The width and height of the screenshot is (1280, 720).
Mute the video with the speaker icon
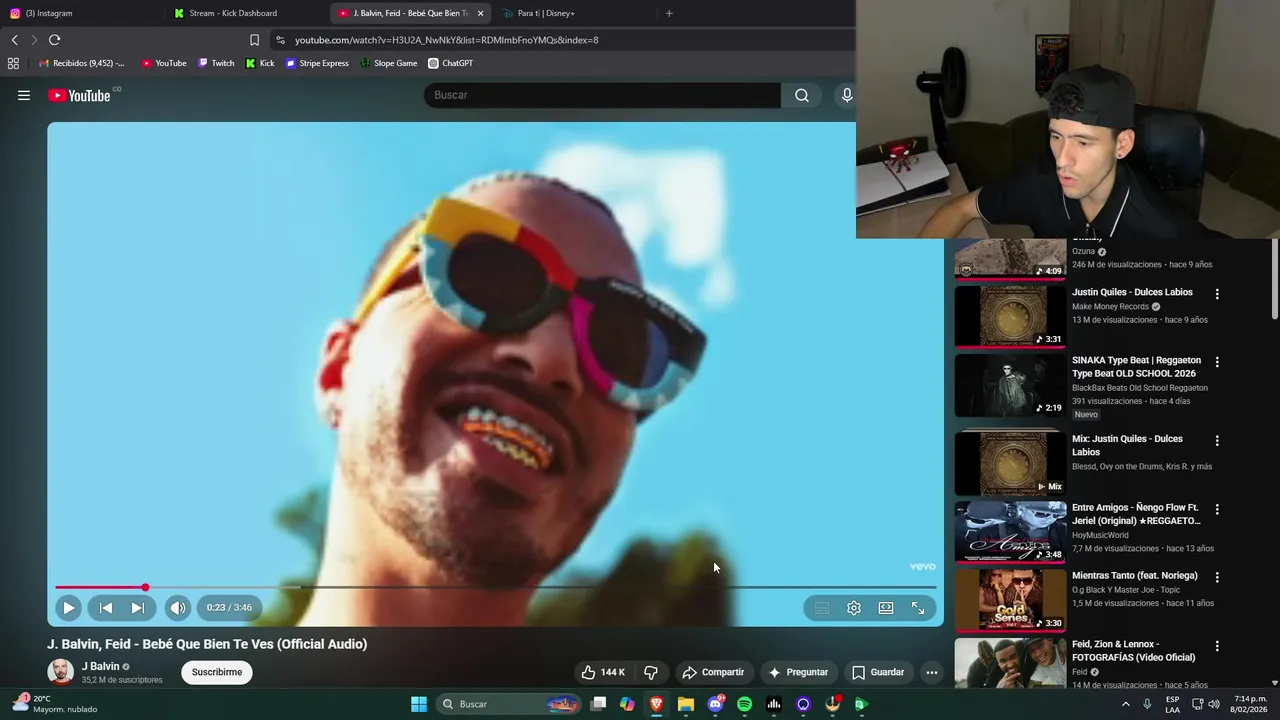point(177,607)
